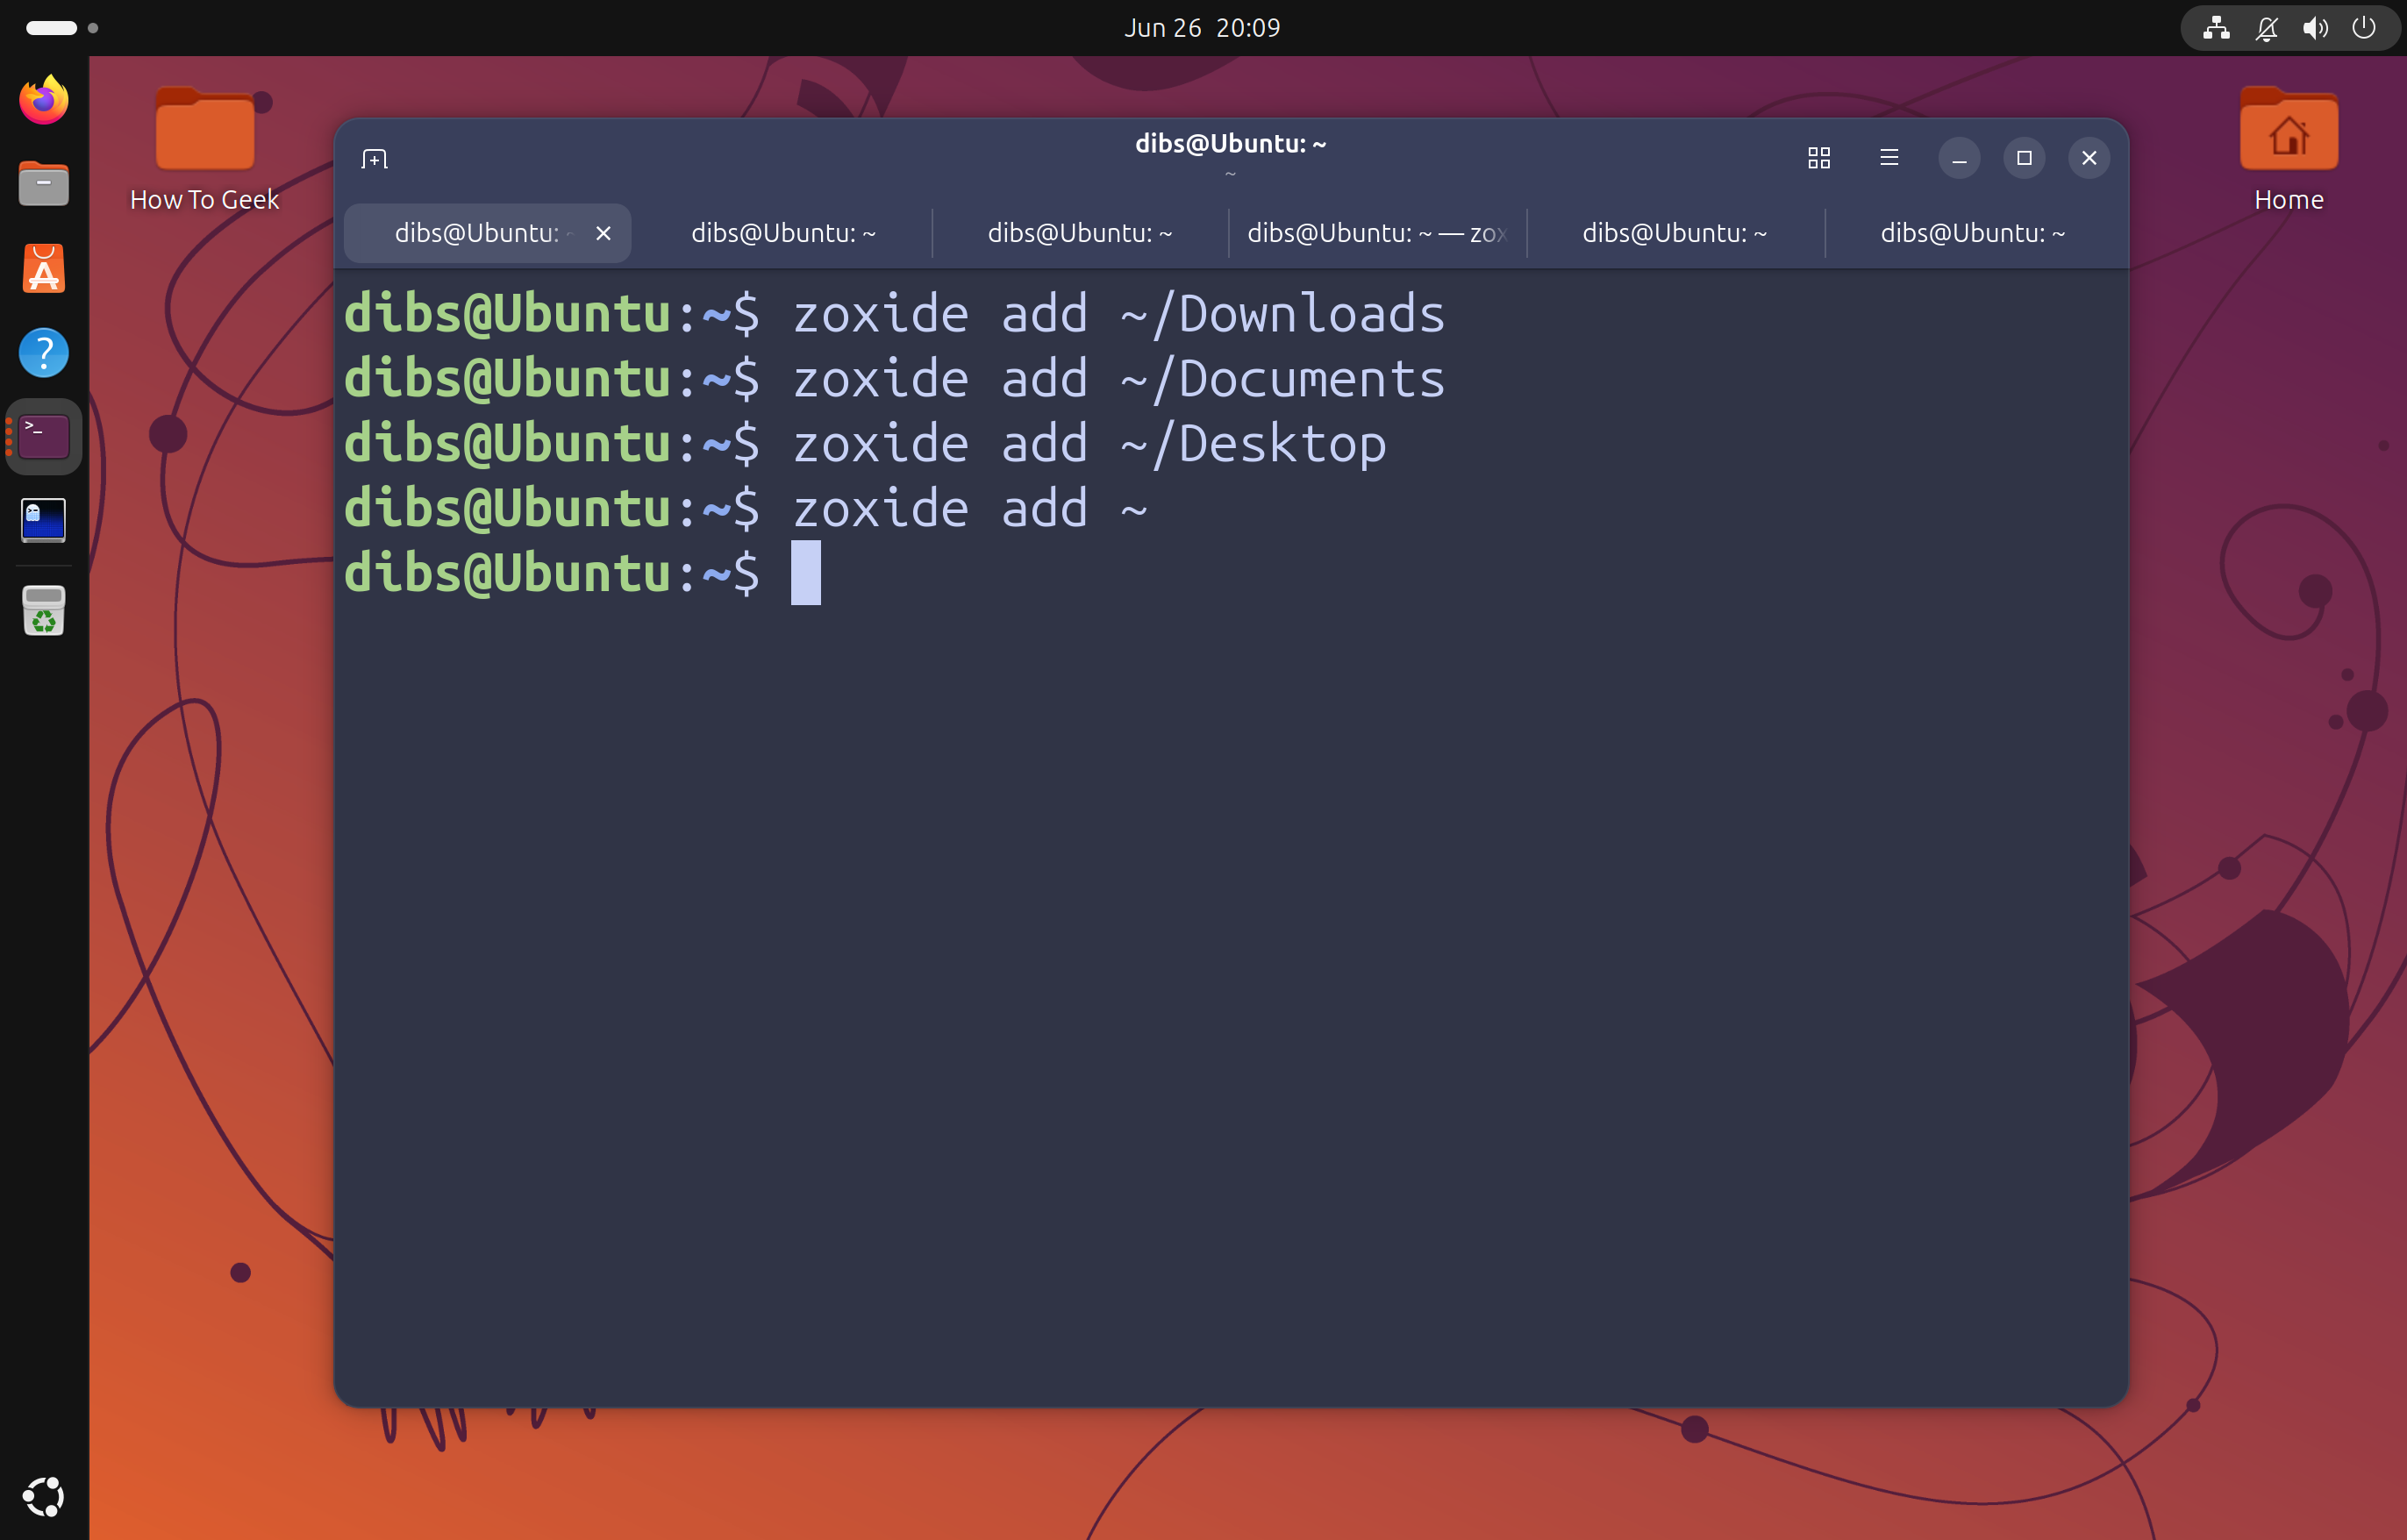This screenshot has width=2407, height=1540.
Task: Show the tab overview grid
Action: pyautogui.click(x=1819, y=158)
